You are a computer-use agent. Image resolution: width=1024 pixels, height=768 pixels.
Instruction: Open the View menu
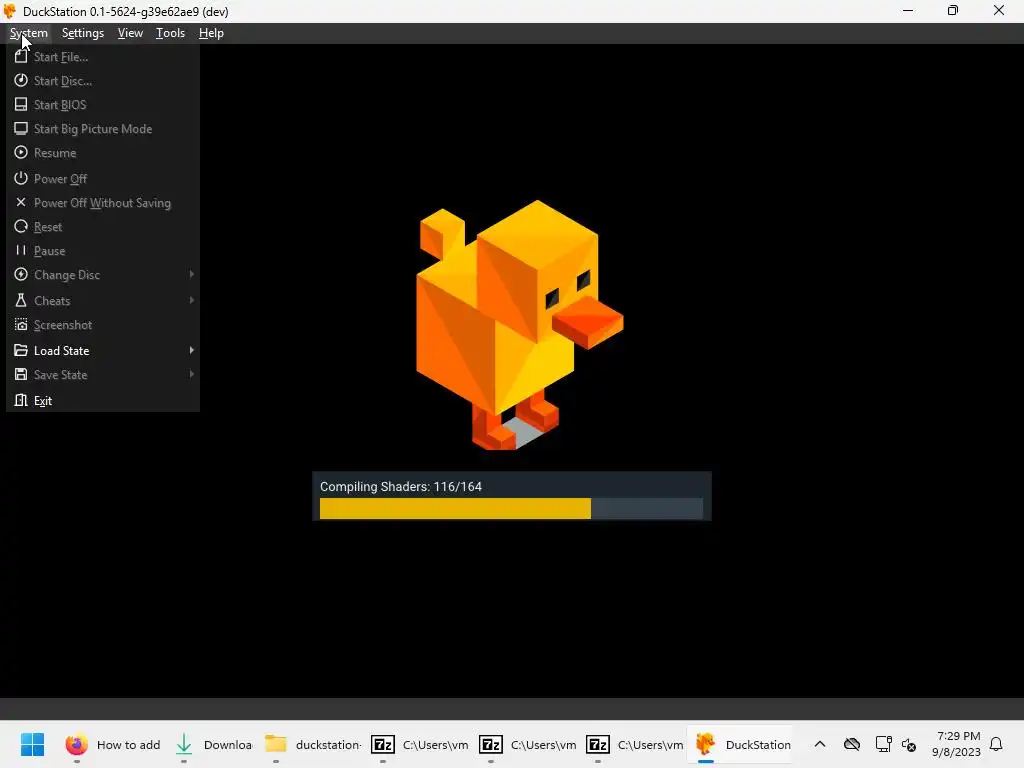pyautogui.click(x=130, y=33)
